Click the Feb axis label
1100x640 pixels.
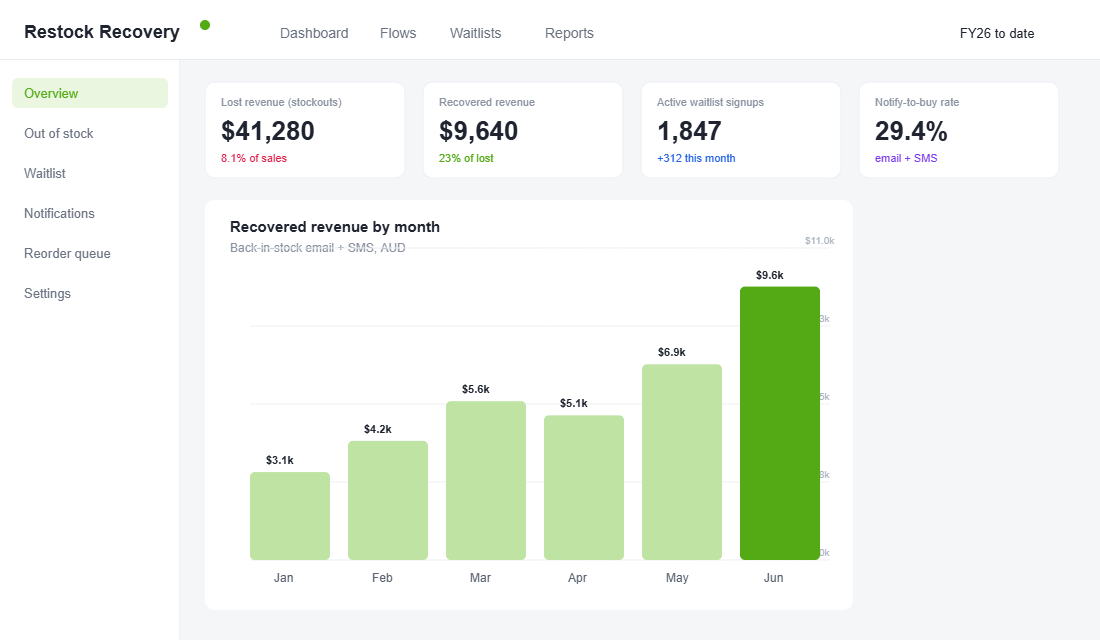(x=382, y=578)
